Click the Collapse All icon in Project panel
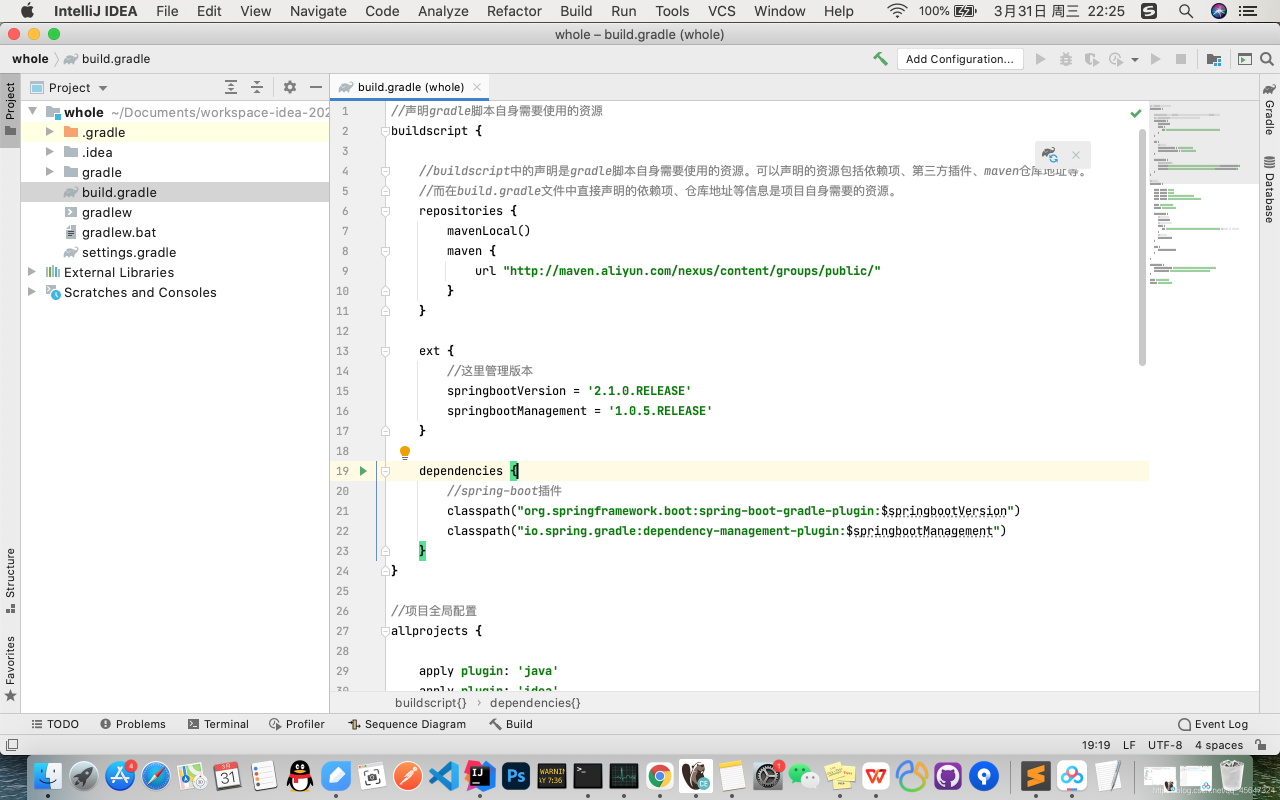This screenshot has height=800, width=1280. (257, 87)
